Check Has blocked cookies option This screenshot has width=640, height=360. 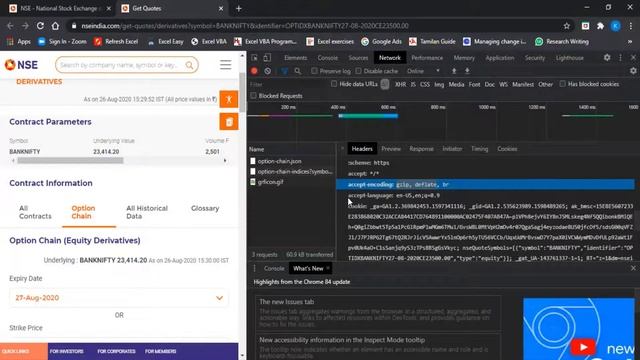pos(562,84)
